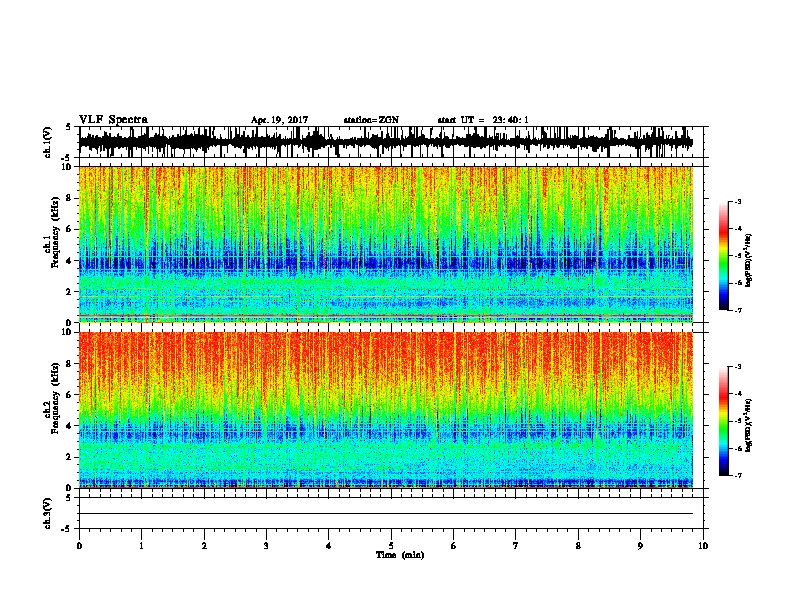Viewport: 792px width, 612px height.
Task: Click the 'station=ZGN' label
Action: pyautogui.click(x=371, y=120)
